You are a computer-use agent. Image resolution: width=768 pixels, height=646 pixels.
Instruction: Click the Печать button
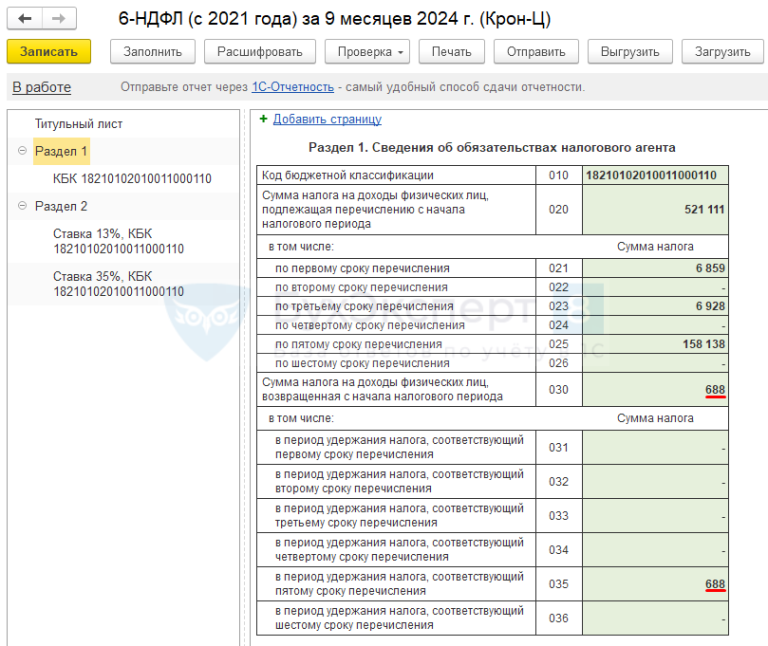coord(451,52)
